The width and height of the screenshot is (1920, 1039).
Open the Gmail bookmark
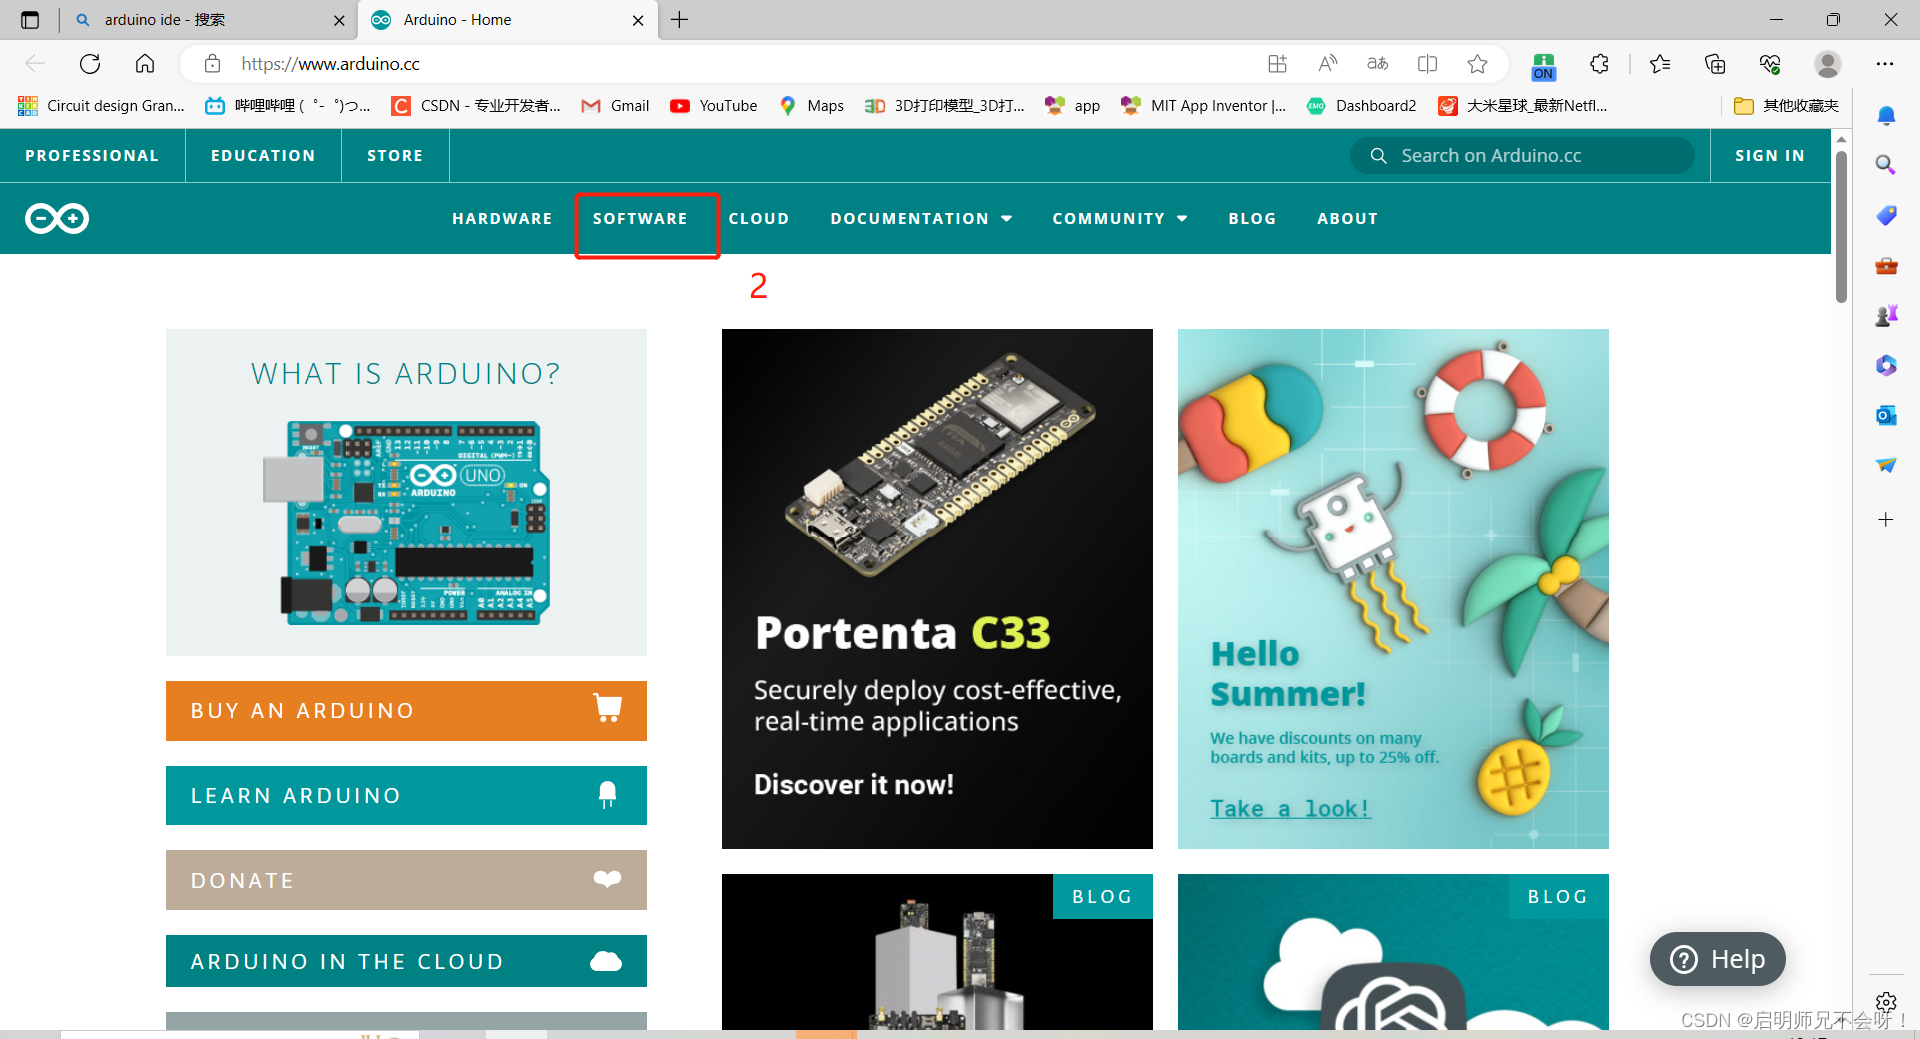point(615,106)
